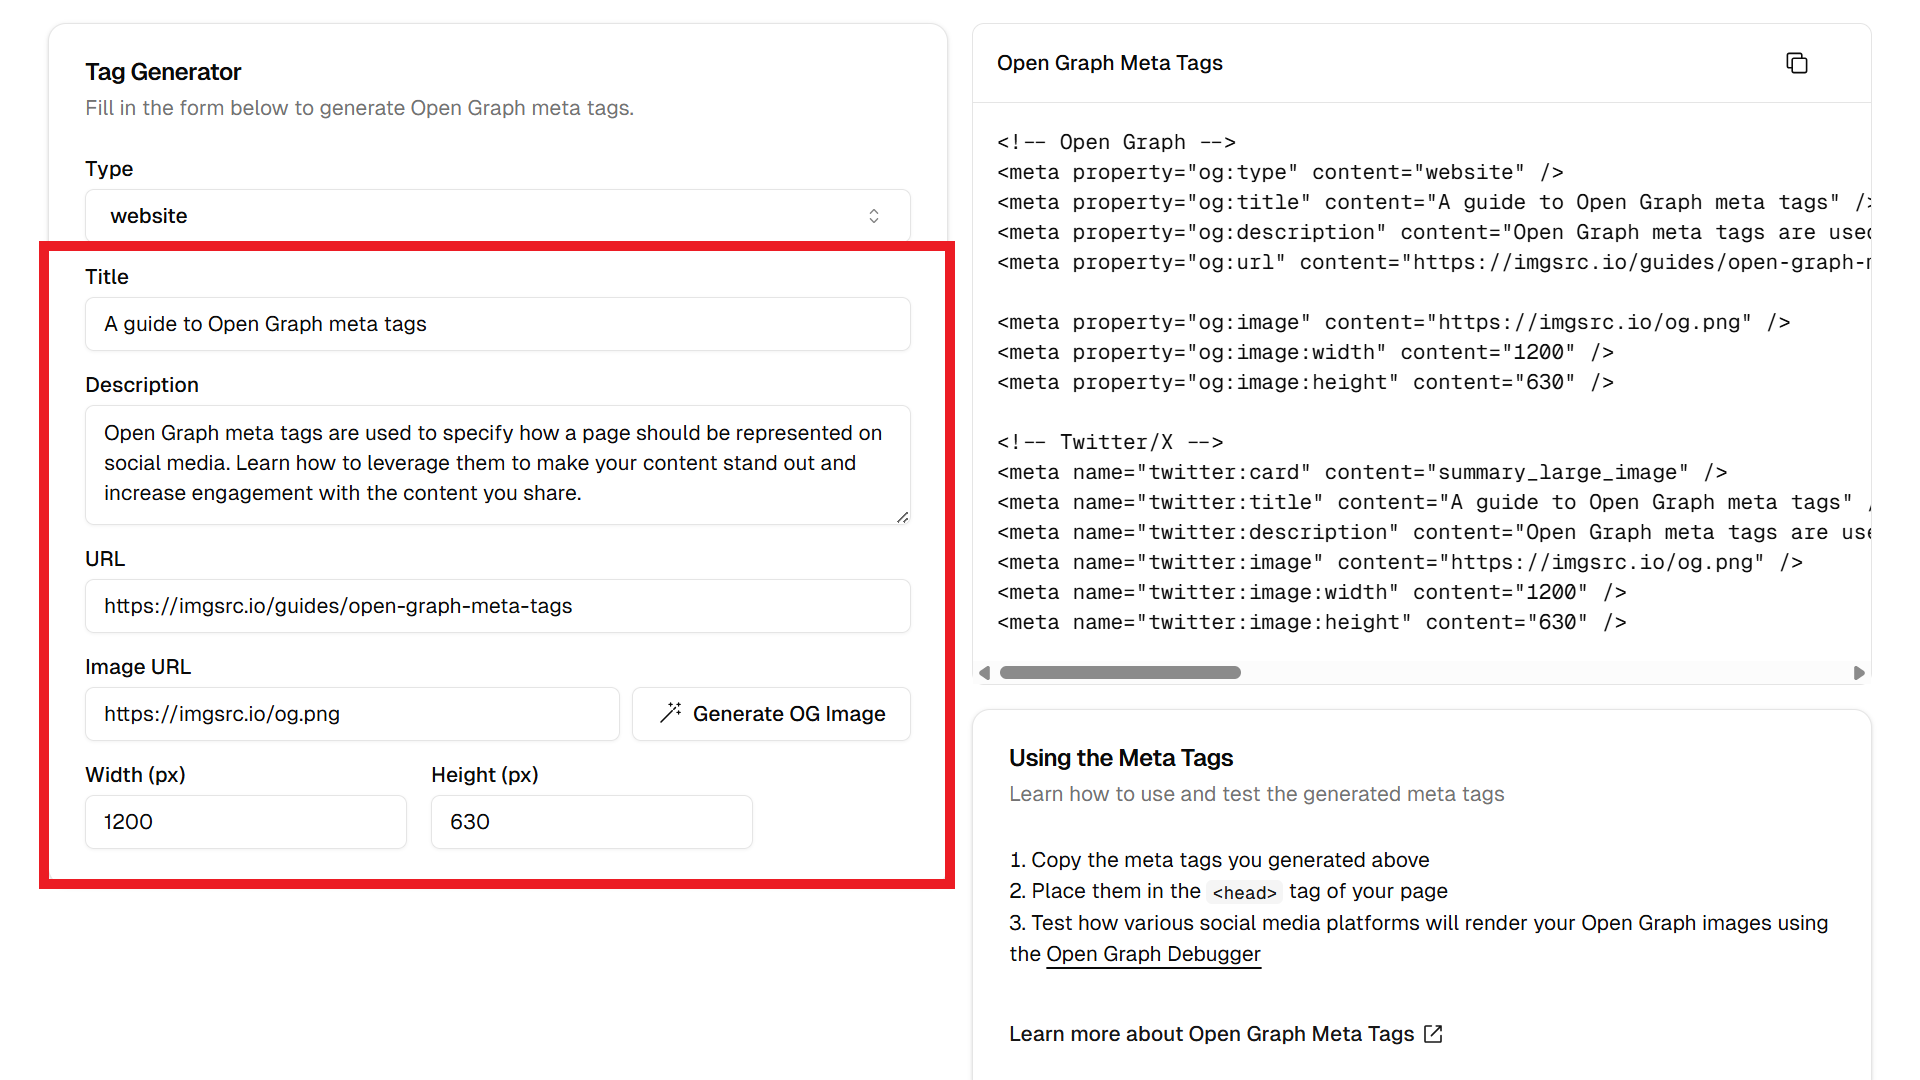This screenshot has height=1080, width=1920.
Task: Click the og:image meta tag code line
Action: [x=1392, y=322]
